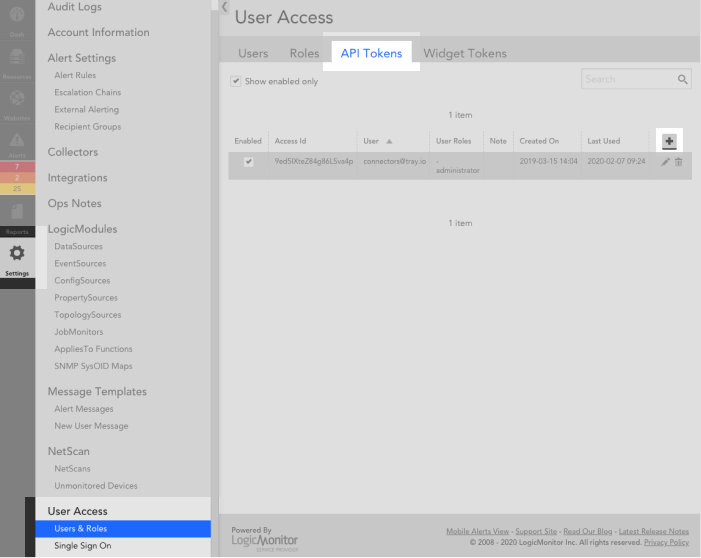
Task: Toggle the Show enabled only checkbox
Action: click(236, 81)
